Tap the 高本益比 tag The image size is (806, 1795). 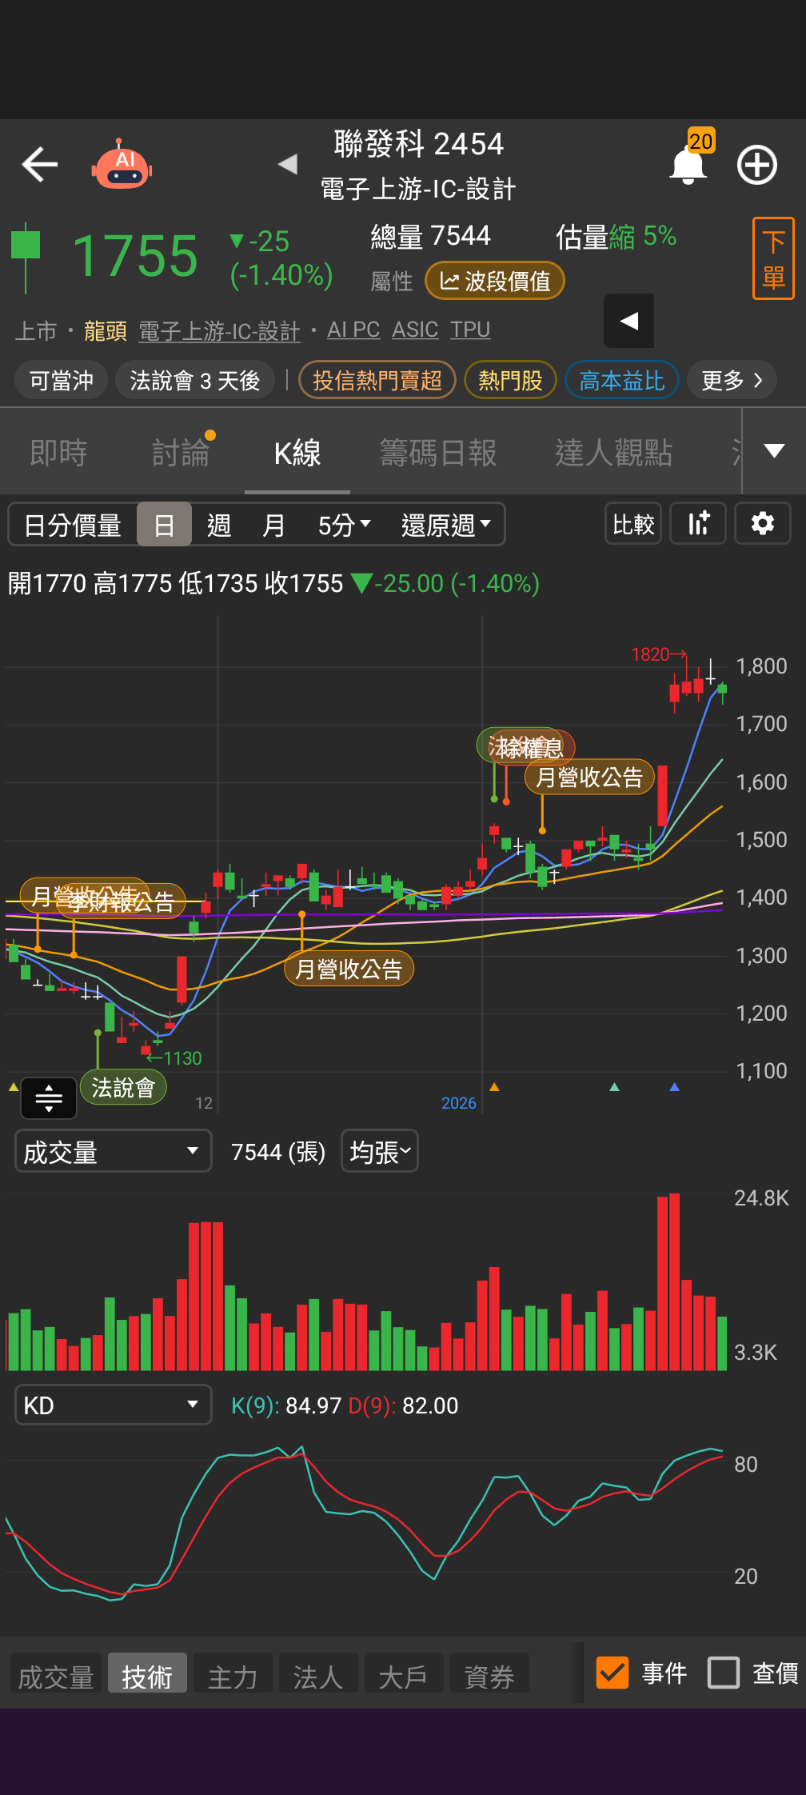click(x=622, y=380)
